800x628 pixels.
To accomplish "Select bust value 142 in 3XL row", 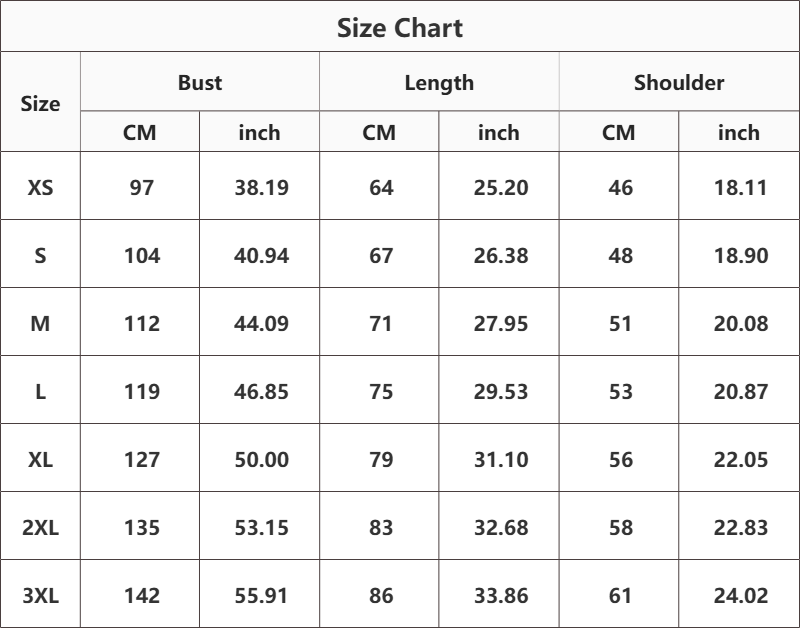I will click(142, 595).
